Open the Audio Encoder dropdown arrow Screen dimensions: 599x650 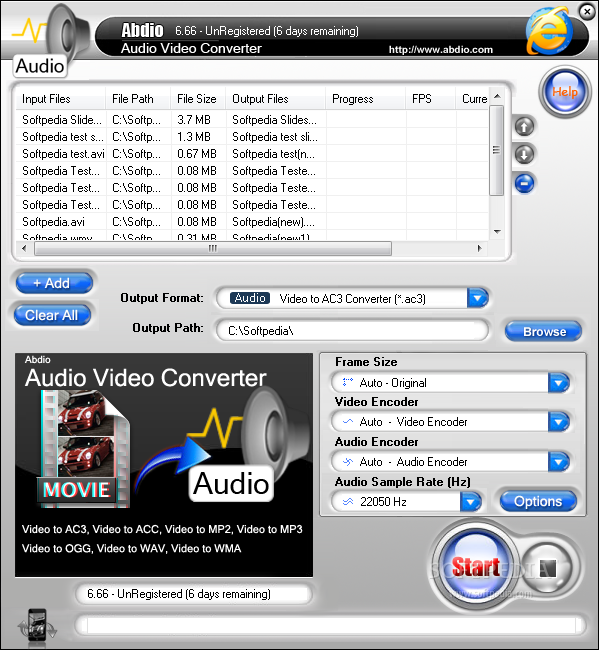coord(558,462)
